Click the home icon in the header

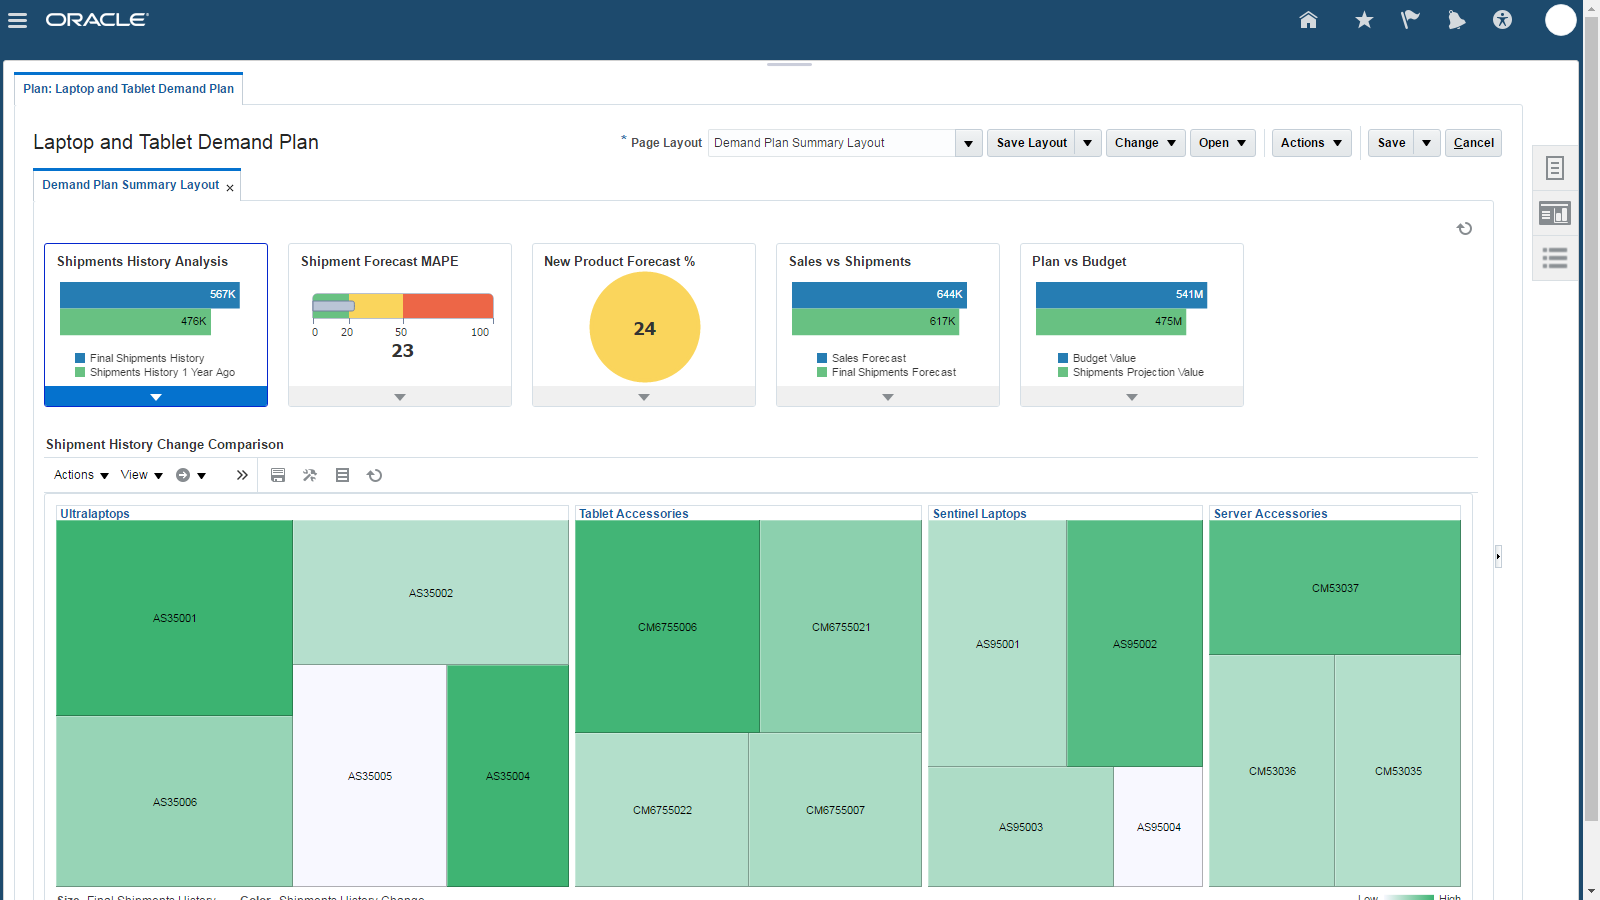1308,20
